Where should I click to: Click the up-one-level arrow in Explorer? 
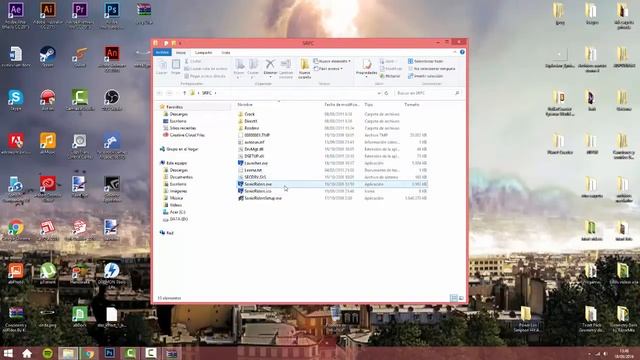(184, 93)
